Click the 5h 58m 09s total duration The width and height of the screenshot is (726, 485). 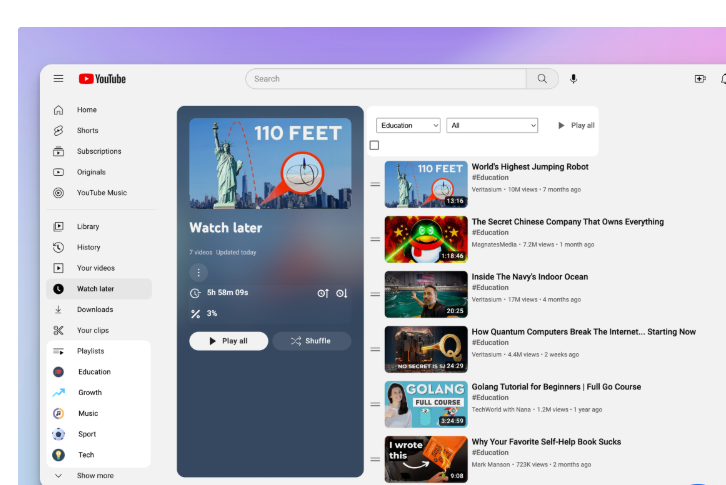coord(227,293)
